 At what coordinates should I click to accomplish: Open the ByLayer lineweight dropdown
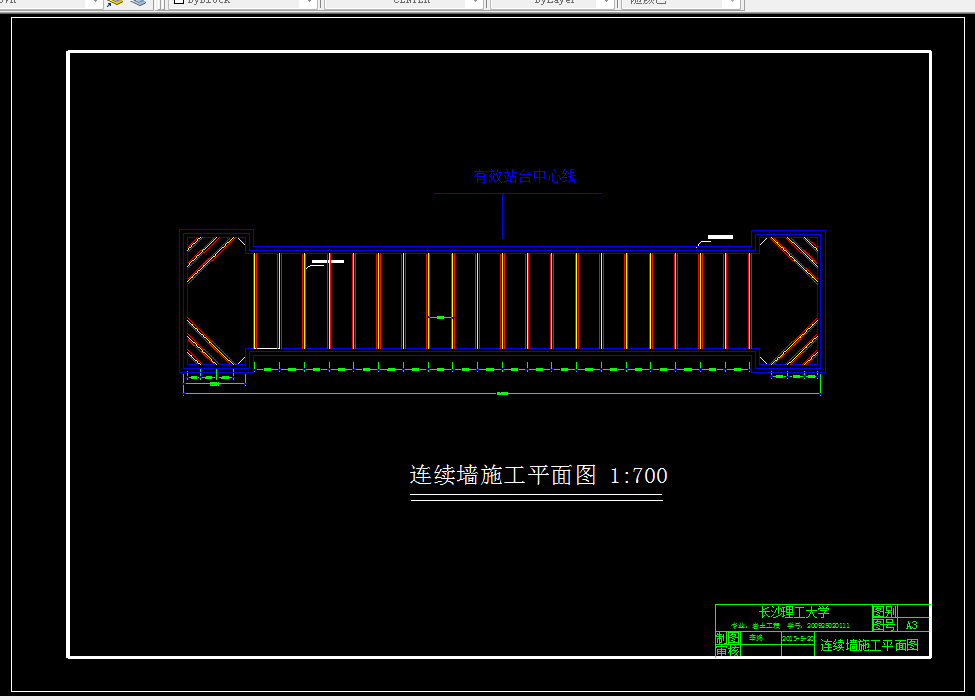pyautogui.click(x=552, y=2)
